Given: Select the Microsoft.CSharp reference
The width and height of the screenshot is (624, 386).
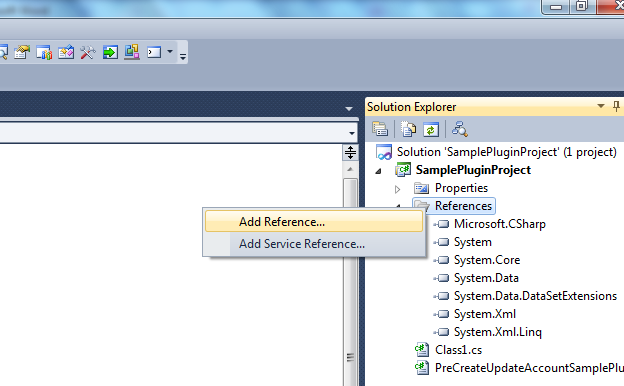Looking at the screenshot, I should pyautogui.click(x=499, y=224).
